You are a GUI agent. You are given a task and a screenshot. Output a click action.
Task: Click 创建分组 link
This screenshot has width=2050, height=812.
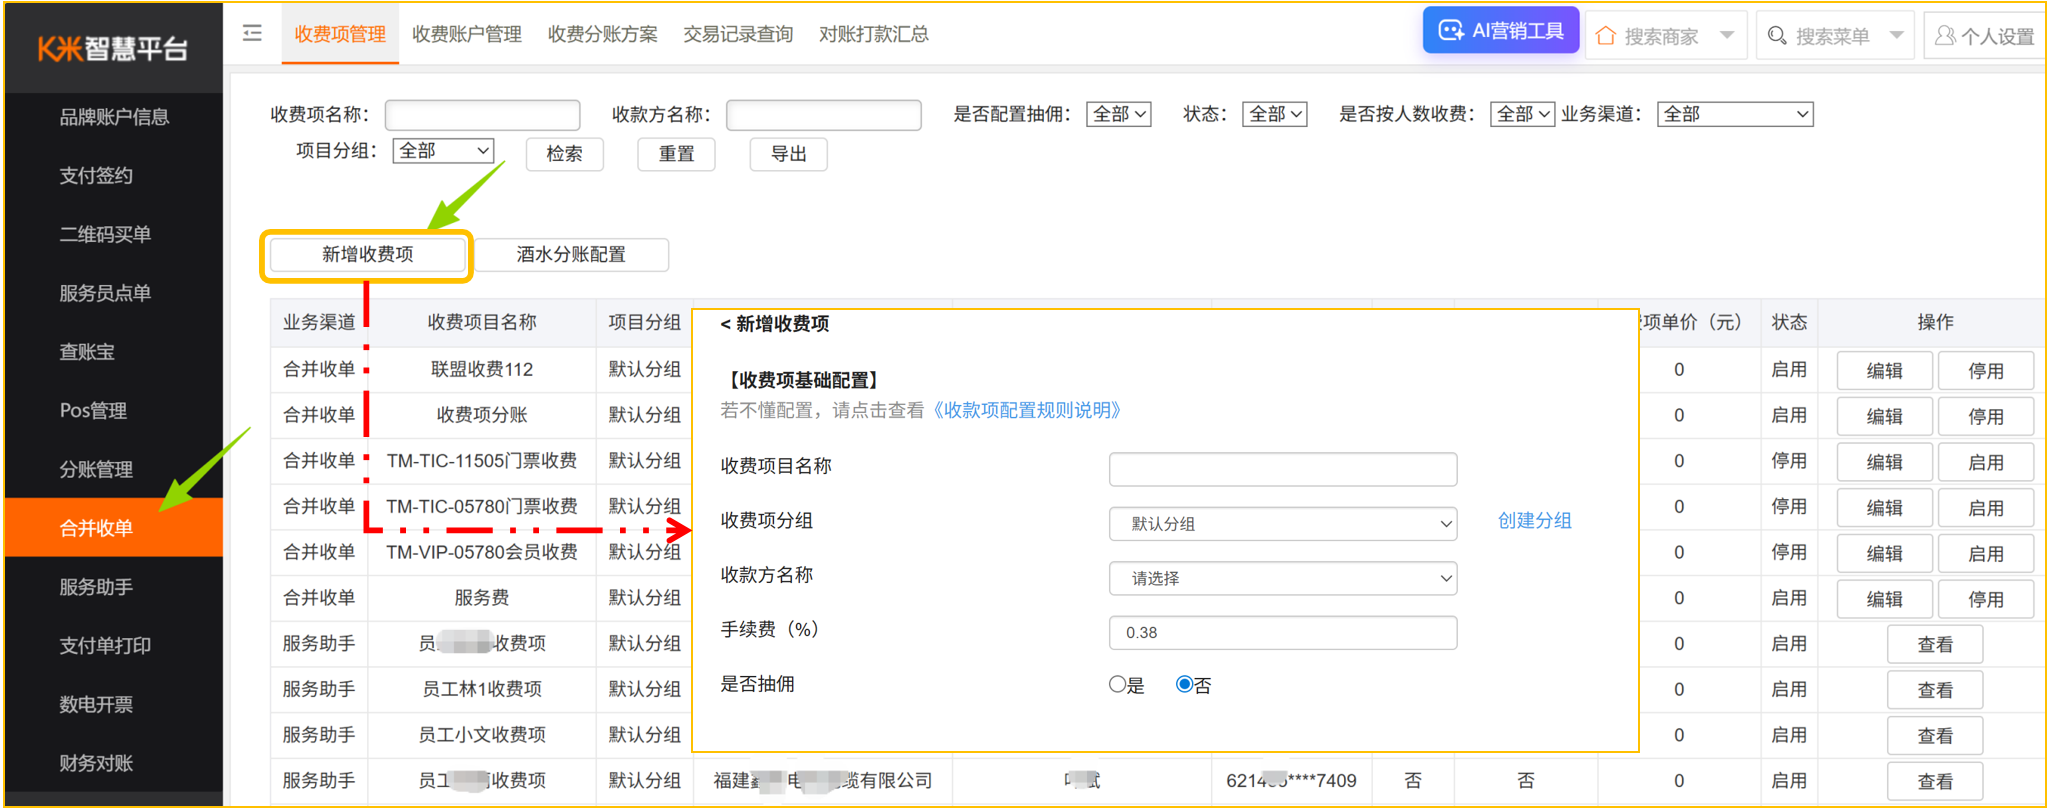1534,521
